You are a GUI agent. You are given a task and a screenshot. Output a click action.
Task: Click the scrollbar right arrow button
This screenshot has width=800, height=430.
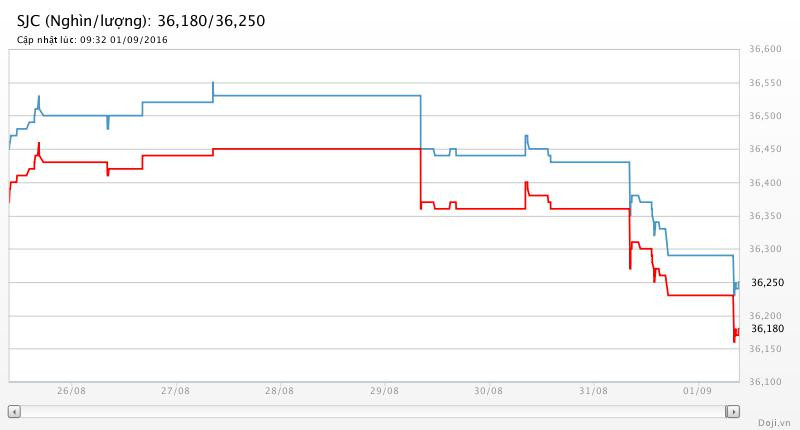(x=733, y=411)
